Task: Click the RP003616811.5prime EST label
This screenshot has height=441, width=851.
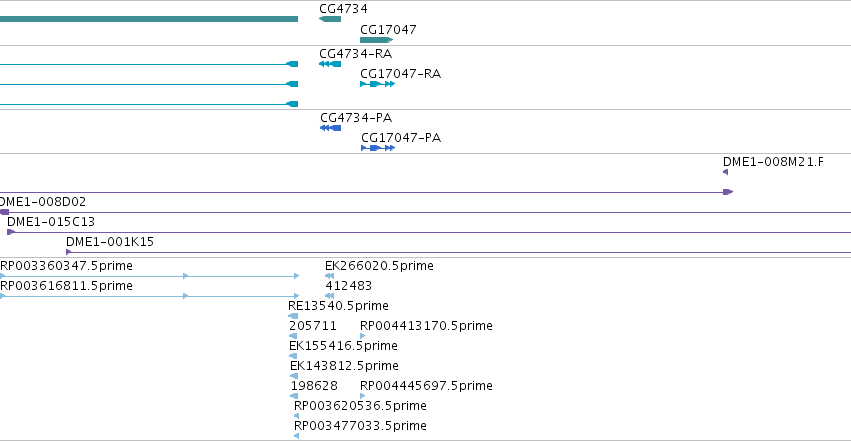Action: pos(66,286)
